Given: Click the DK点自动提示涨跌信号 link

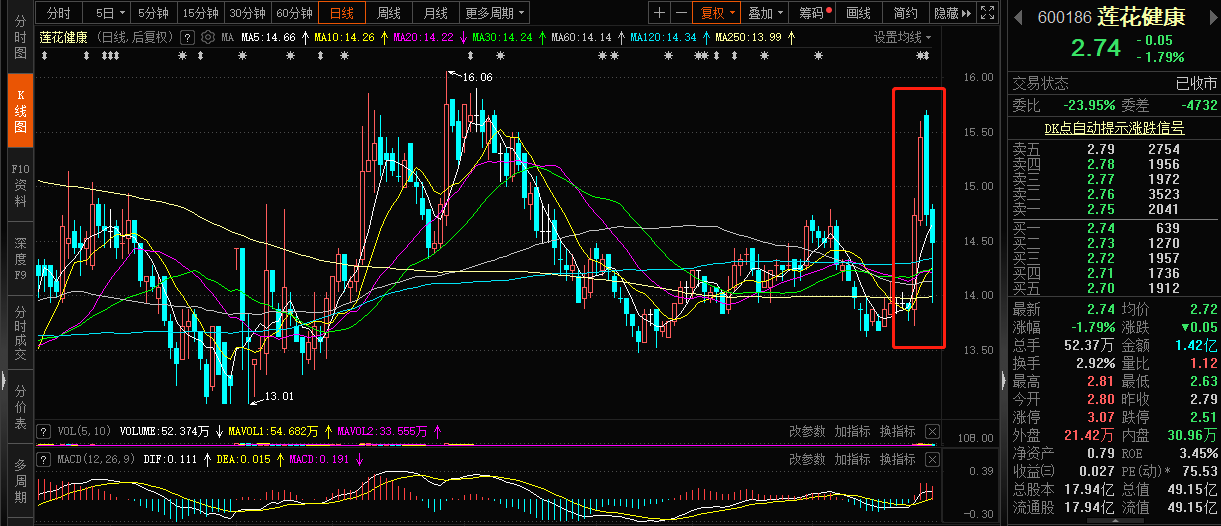Looking at the screenshot, I should pos(1113,128).
